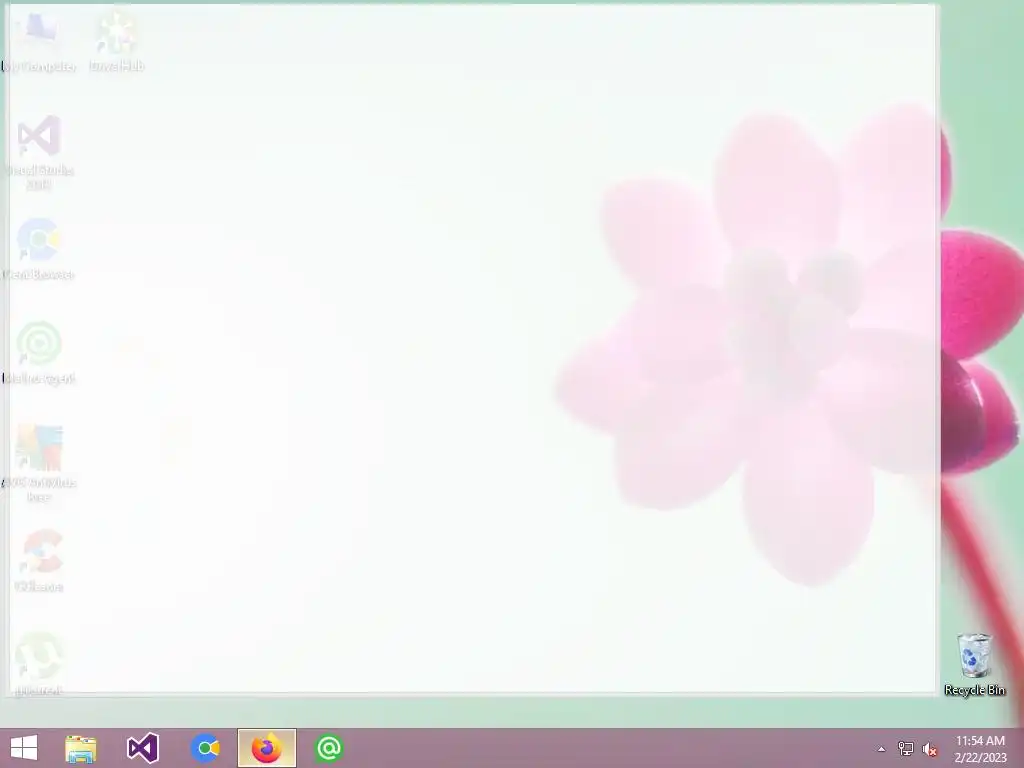The height and width of the screenshot is (768, 1024).
Task: Show hidden system tray icons
Action: point(881,749)
